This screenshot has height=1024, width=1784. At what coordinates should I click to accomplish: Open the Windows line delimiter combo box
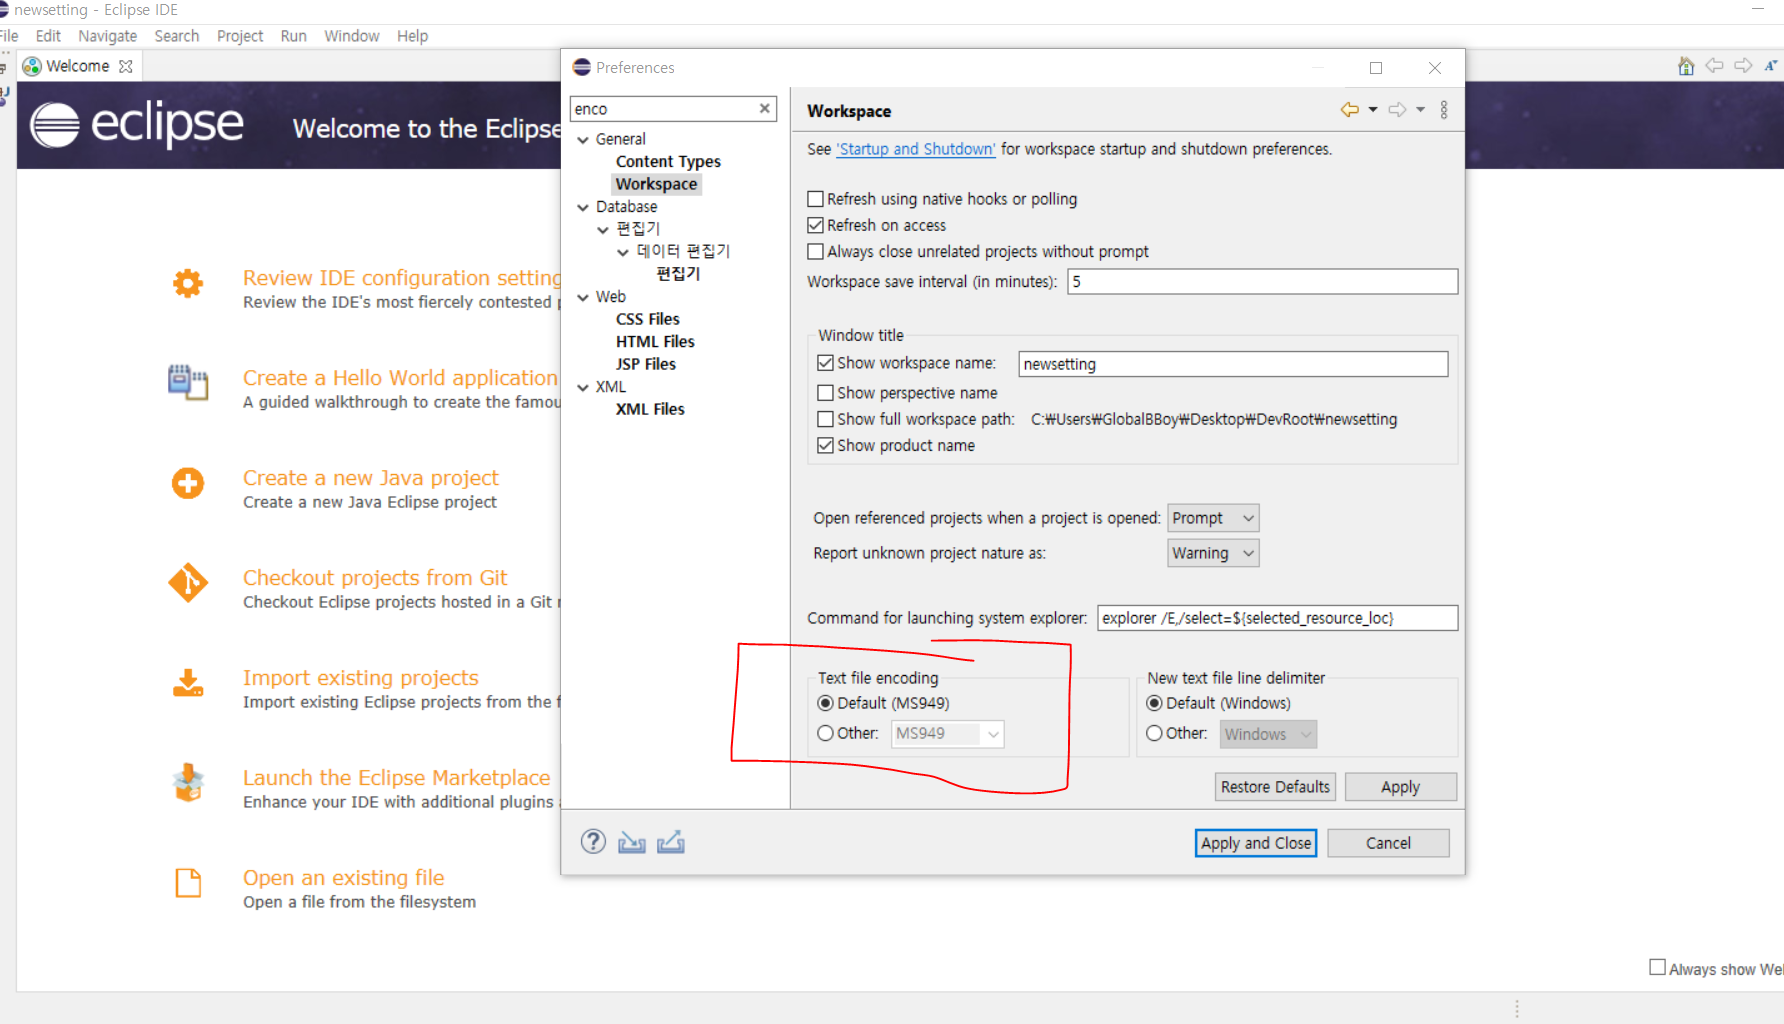(x=1268, y=734)
